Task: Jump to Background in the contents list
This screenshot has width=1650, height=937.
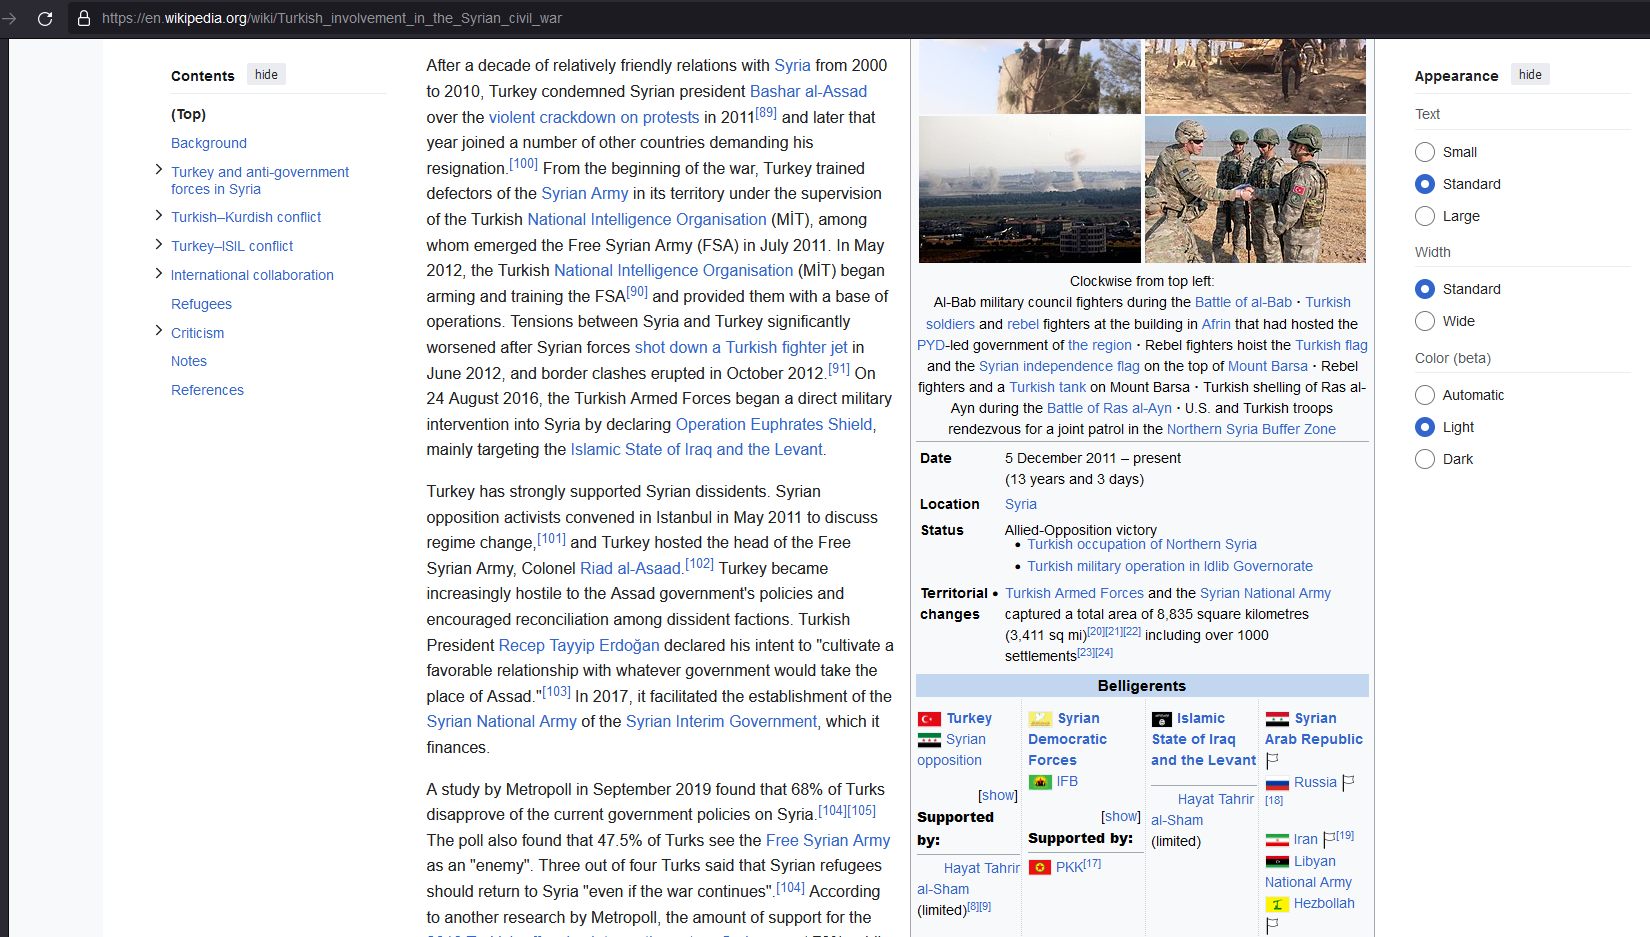Action: [x=209, y=143]
